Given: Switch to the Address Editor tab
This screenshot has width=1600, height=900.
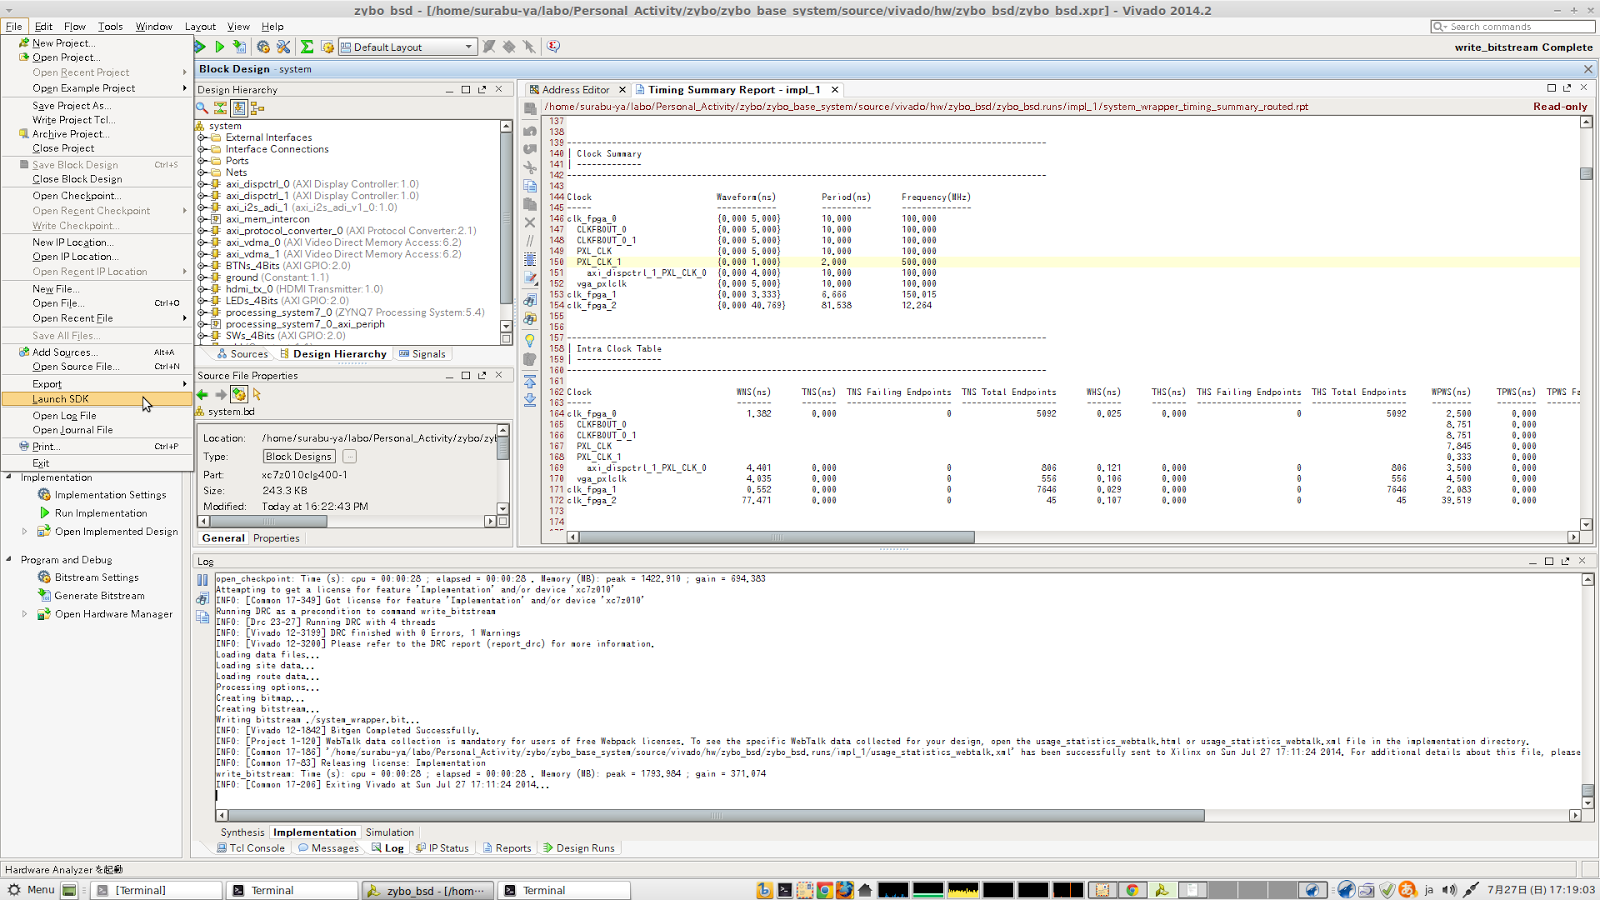Looking at the screenshot, I should (x=576, y=90).
